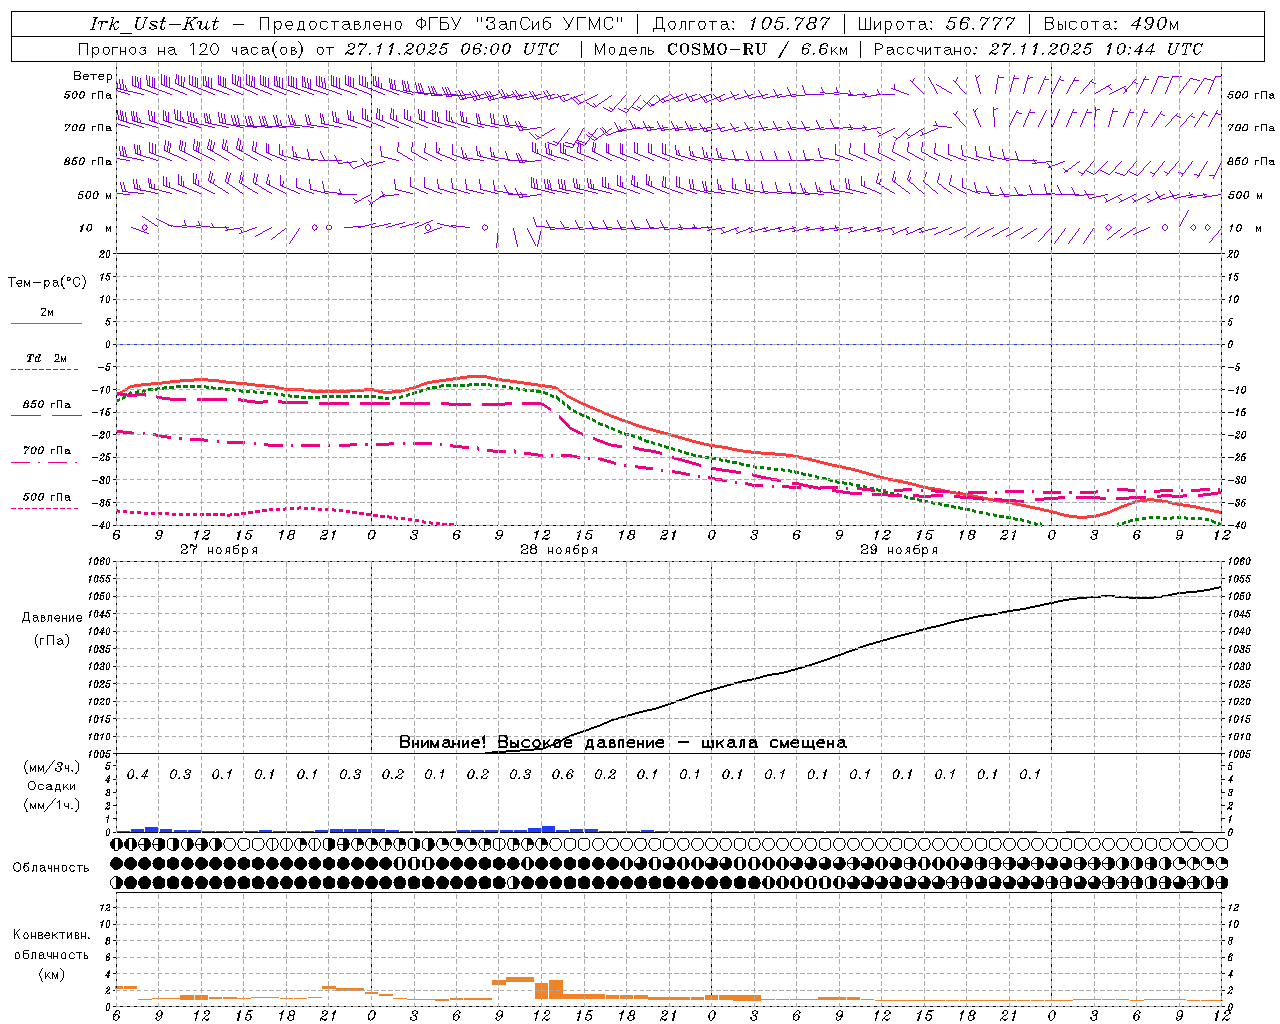Image resolution: width=1280 pixels, height=1024 pixels.
Task: Click the 850 гПа temperature legend line sample
Action: tap(46, 416)
